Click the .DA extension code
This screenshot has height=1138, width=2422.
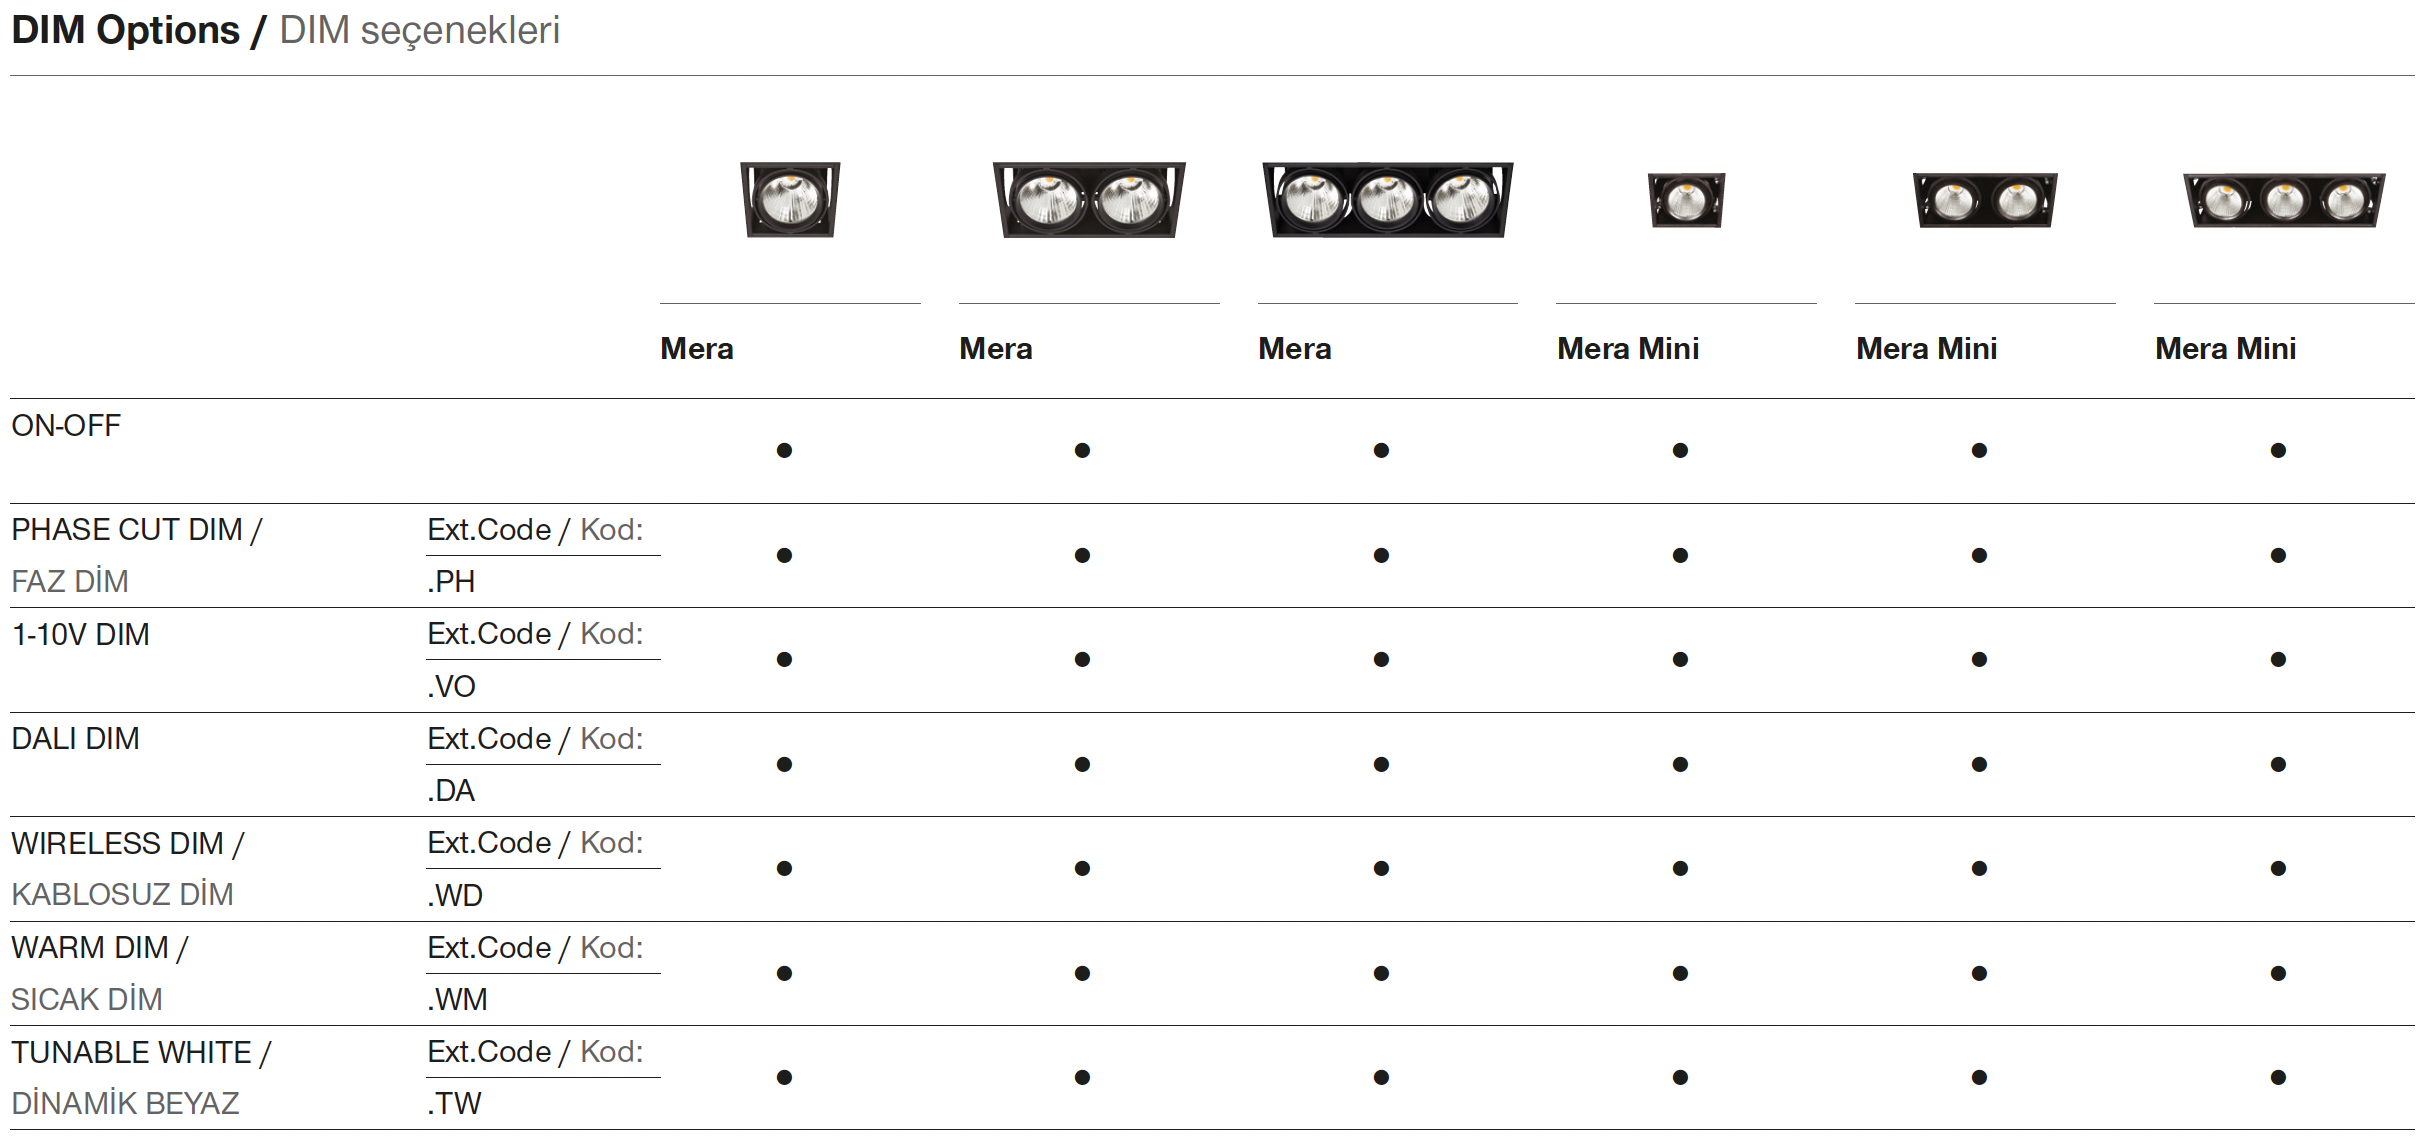pyautogui.click(x=451, y=790)
